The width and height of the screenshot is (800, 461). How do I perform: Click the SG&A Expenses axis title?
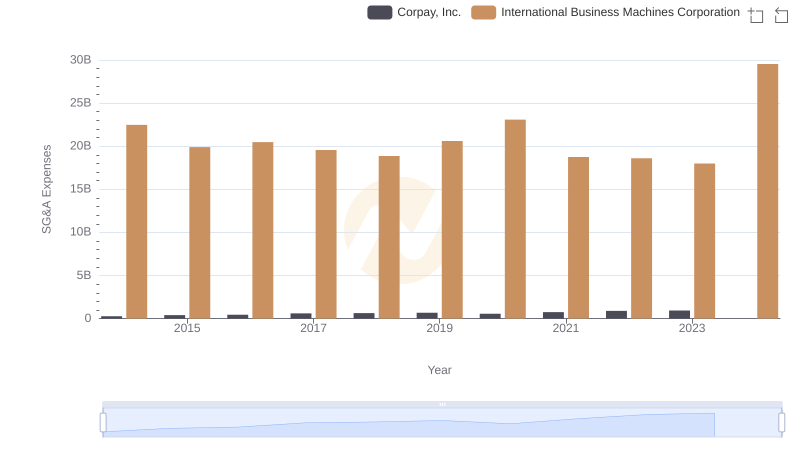(x=46, y=189)
